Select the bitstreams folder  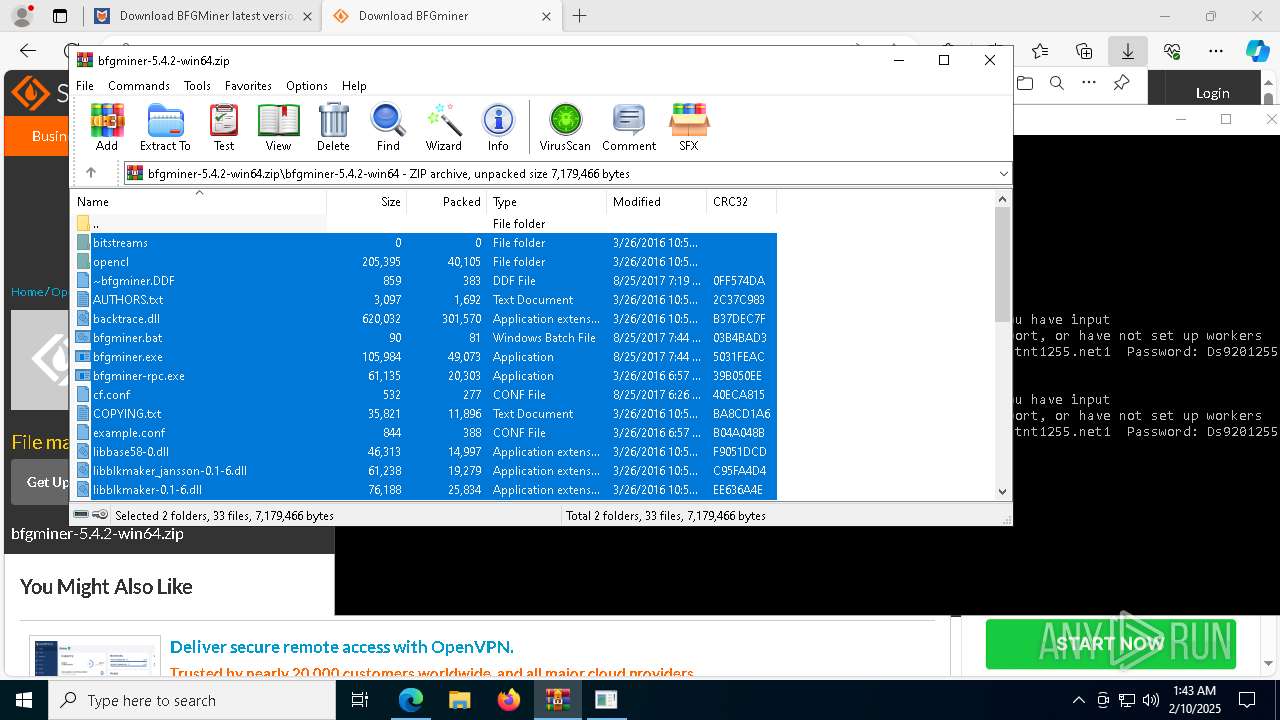click(425, 243)
